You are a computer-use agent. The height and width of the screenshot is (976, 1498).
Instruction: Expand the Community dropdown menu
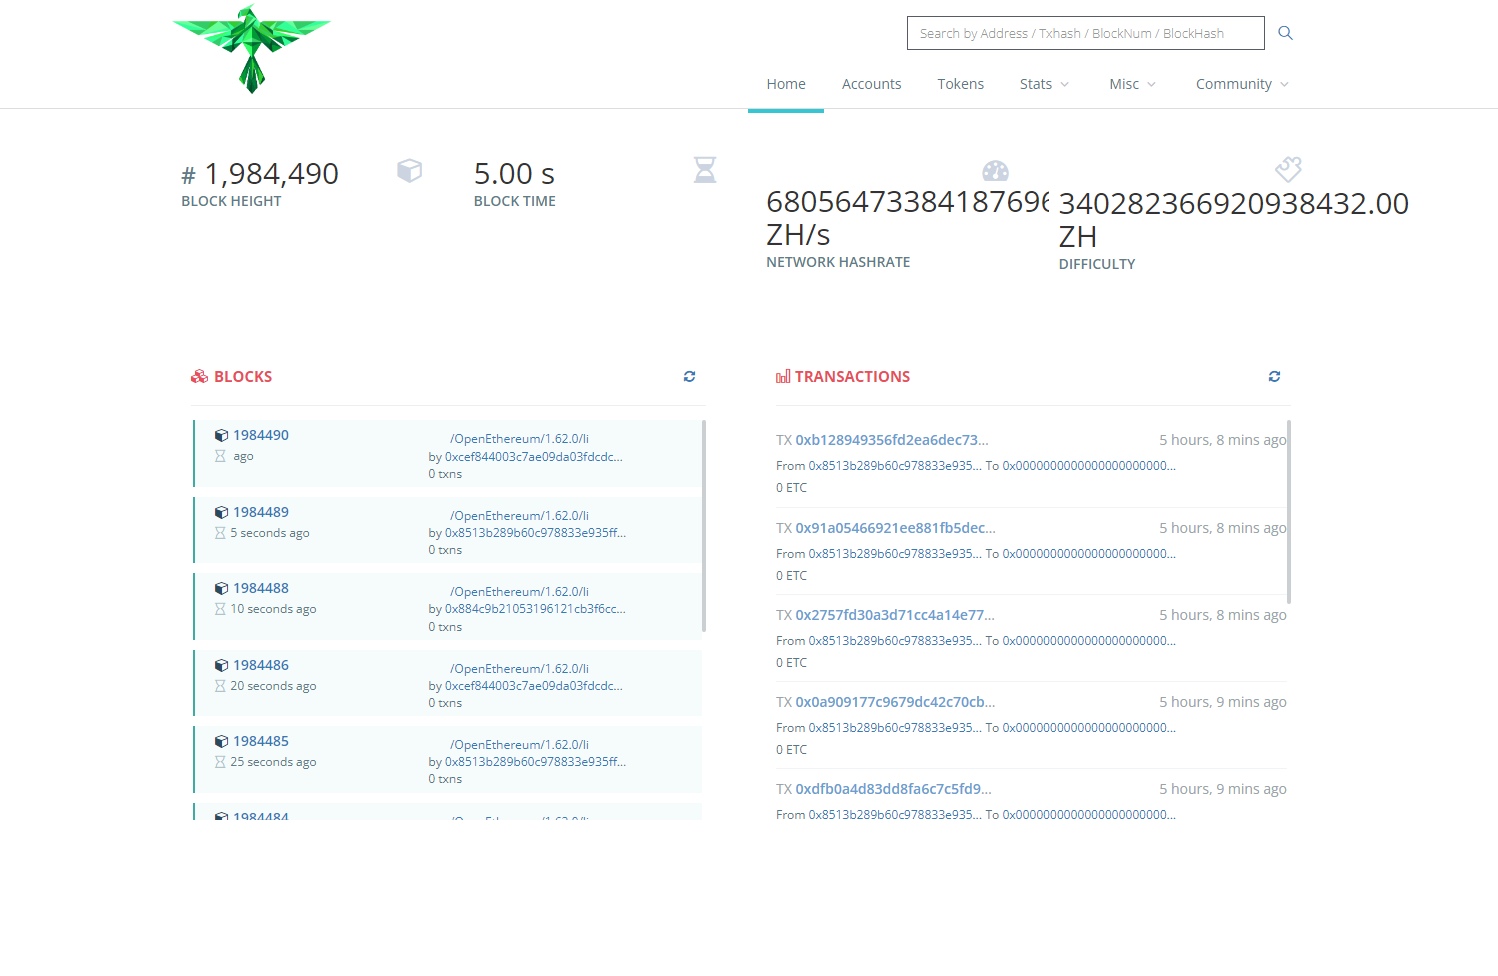[x=1242, y=84]
